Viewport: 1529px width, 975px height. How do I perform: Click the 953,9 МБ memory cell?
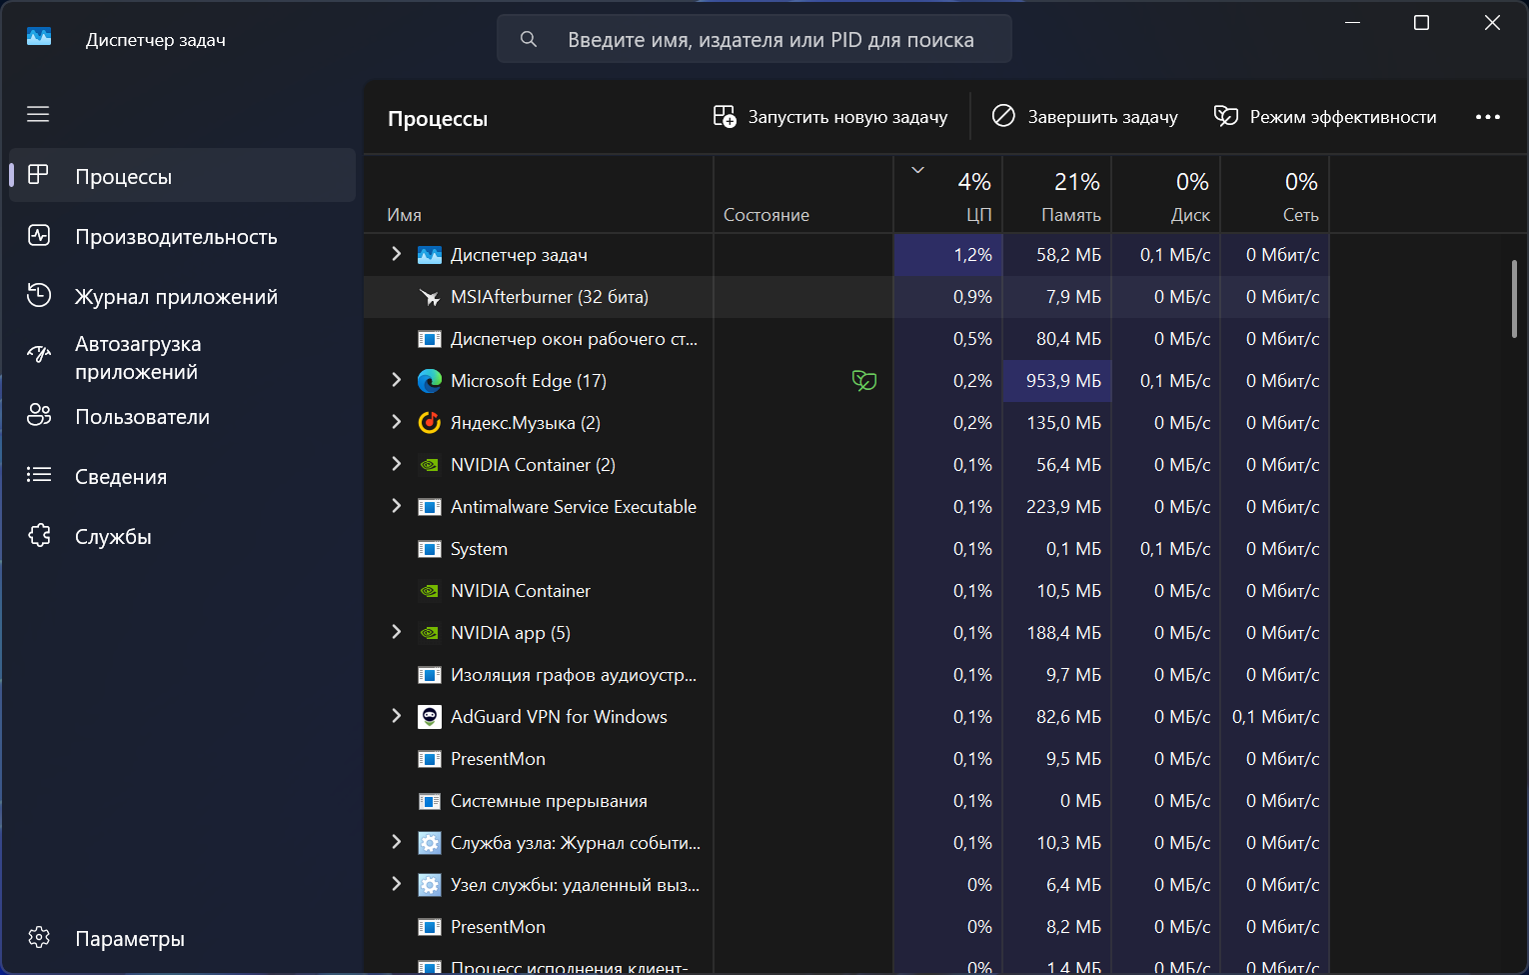tap(1057, 381)
